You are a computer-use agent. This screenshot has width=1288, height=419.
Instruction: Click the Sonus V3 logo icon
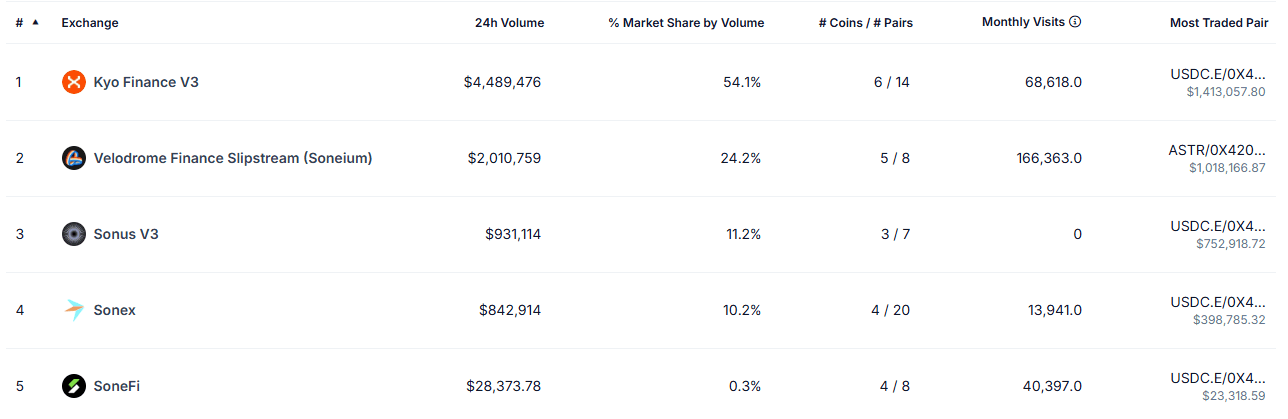coord(73,234)
